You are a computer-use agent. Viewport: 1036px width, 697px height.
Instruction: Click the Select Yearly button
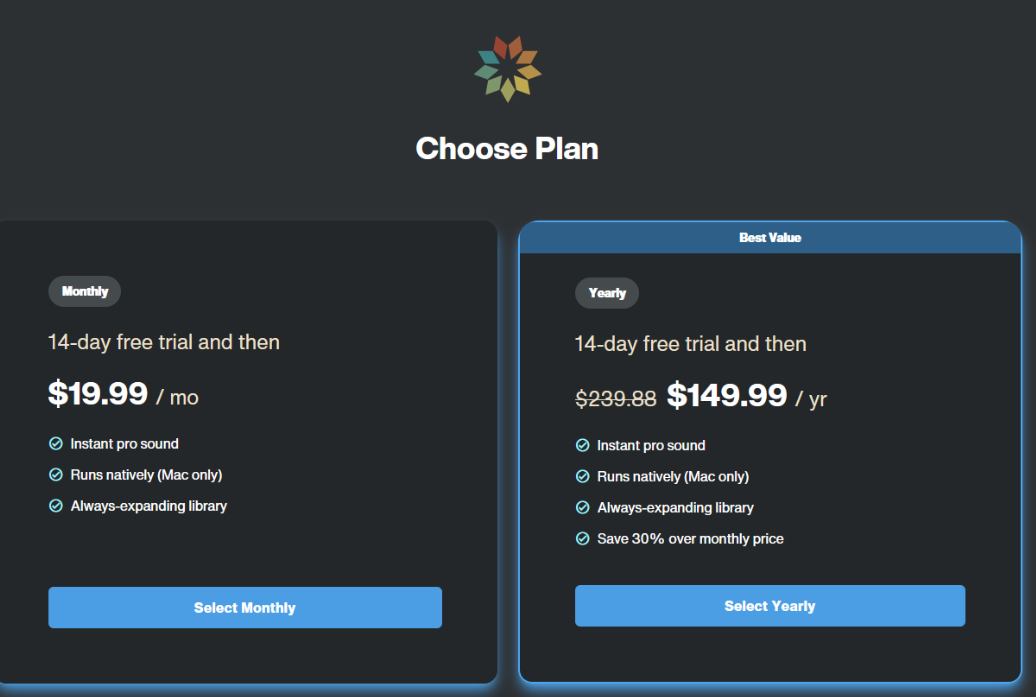pos(770,606)
